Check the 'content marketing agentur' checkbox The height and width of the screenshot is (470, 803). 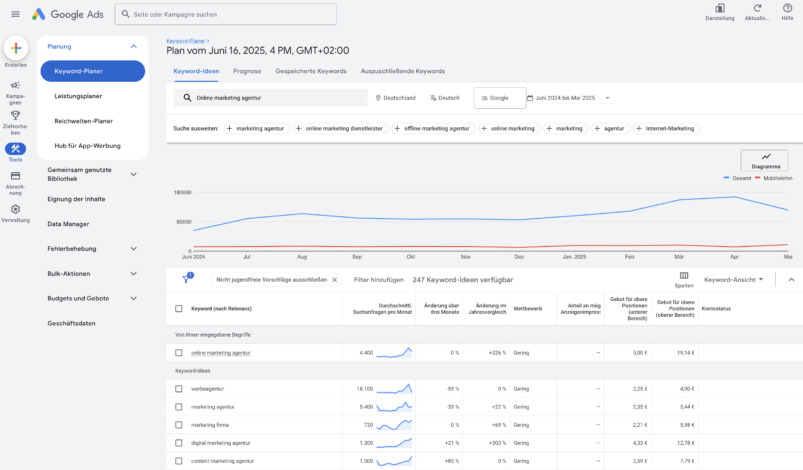(178, 461)
